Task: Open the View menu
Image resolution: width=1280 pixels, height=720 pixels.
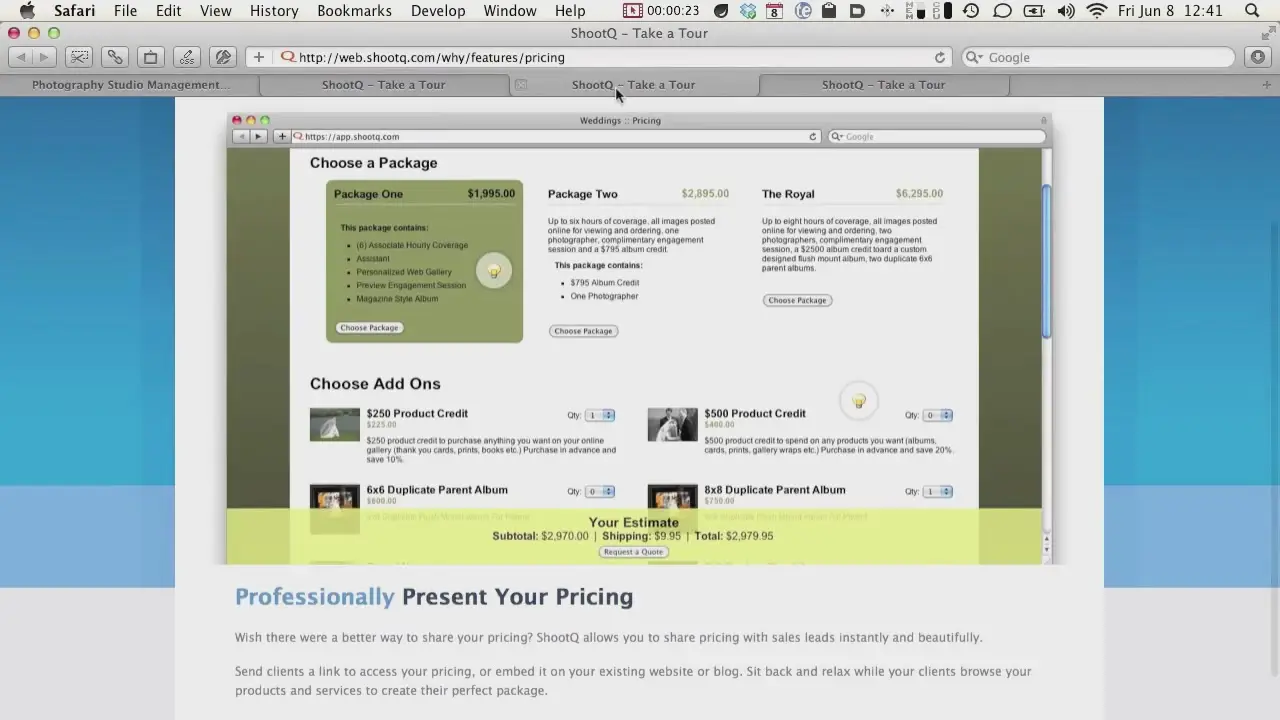Action: click(215, 11)
